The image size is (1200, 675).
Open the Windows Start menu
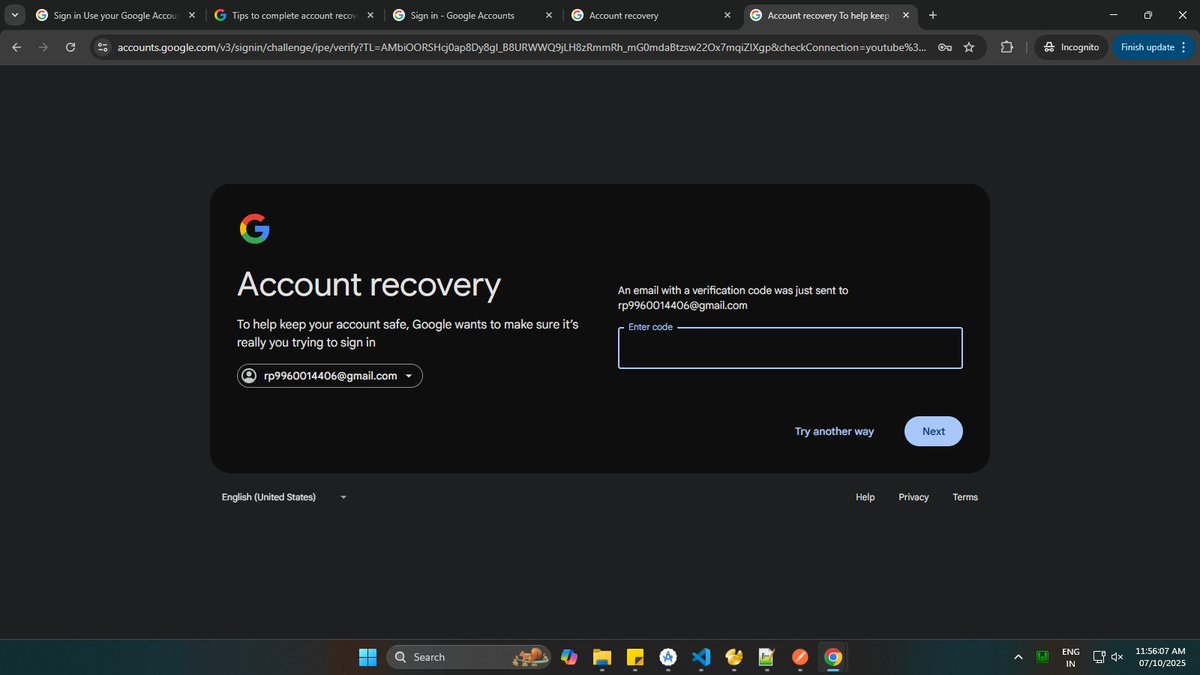(368, 657)
